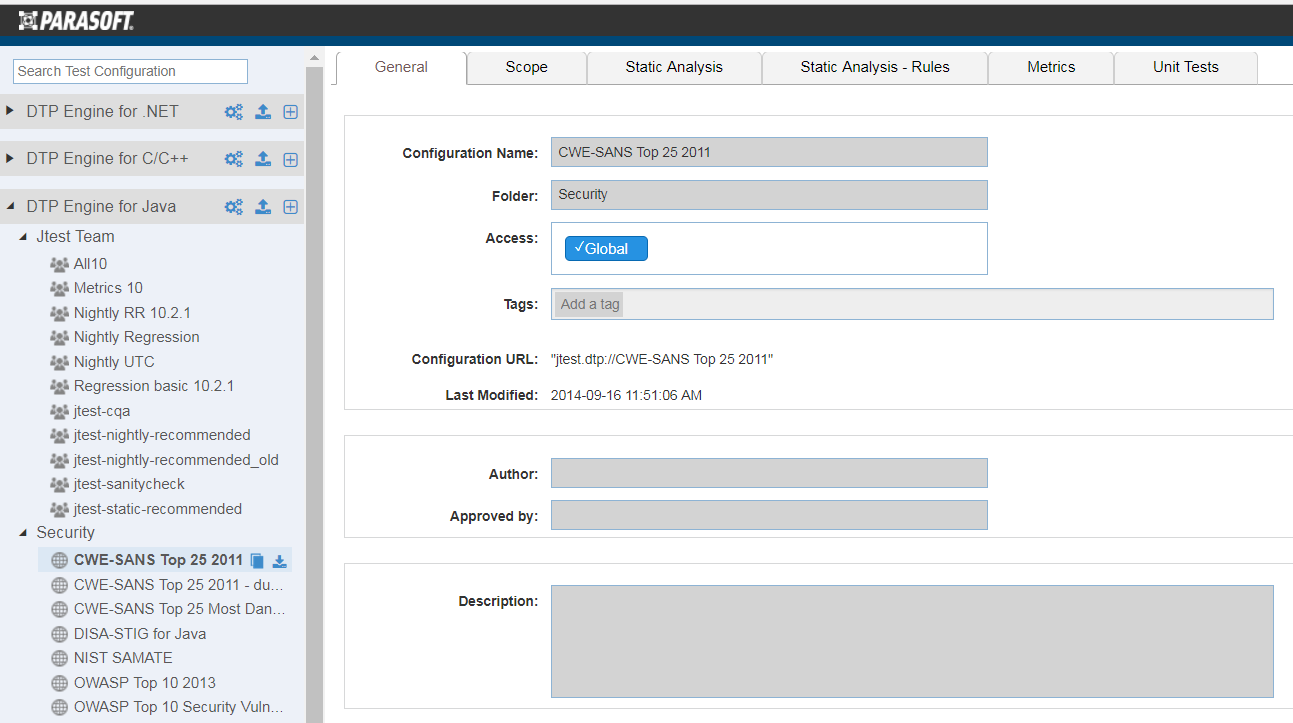Open the General tab
The image size is (1293, 723).
(x=401, y=67)
